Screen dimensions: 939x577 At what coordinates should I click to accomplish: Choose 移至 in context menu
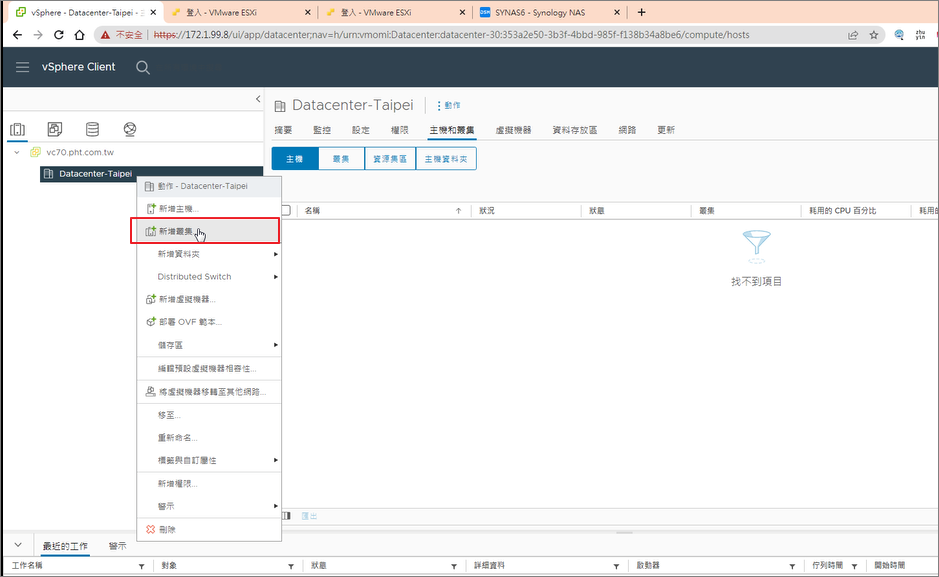209,415
